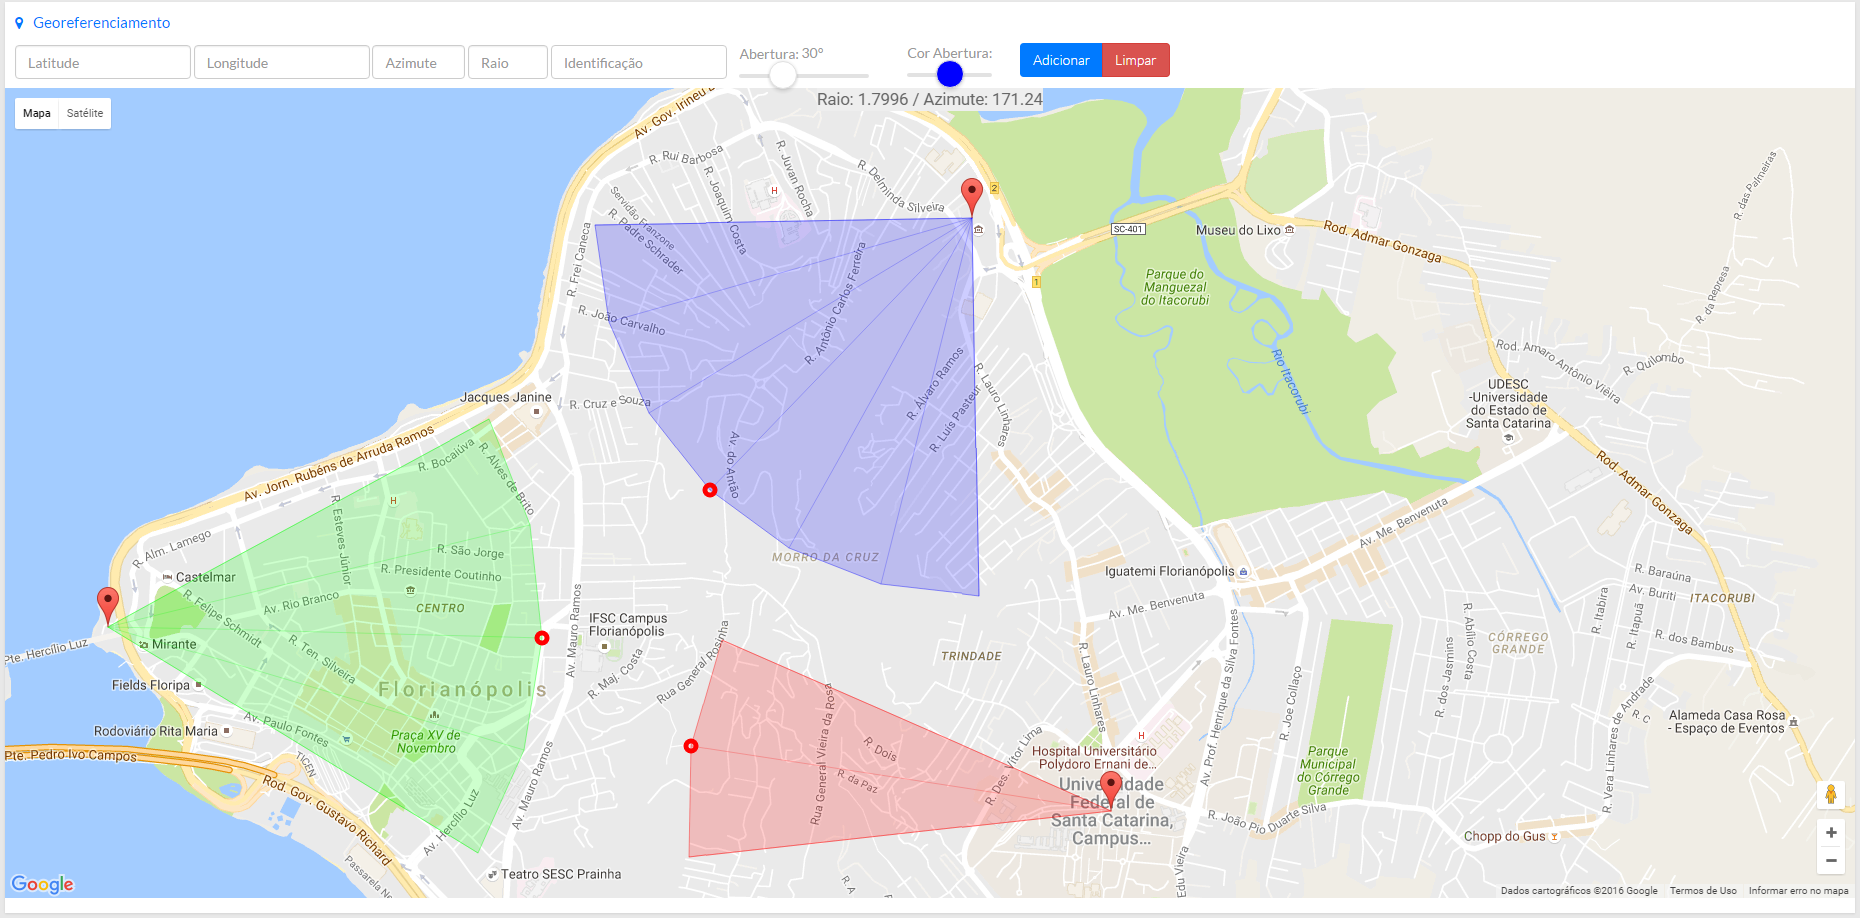
Task: Open Termos de Uso link
Action: (x=1703, y=890)
